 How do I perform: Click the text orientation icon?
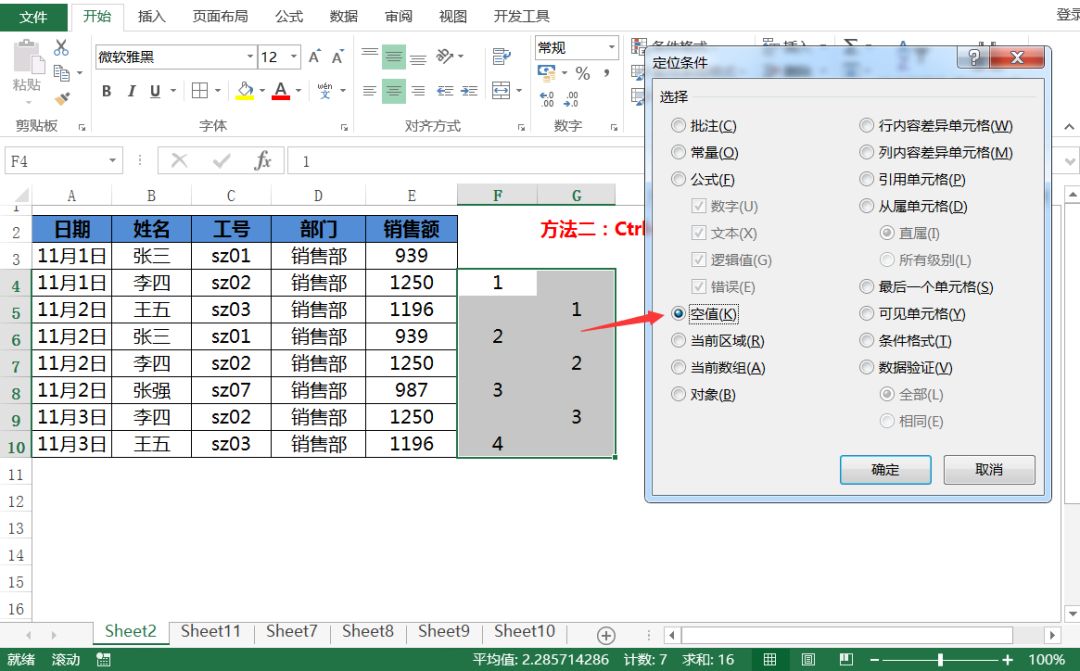(445, 56)
